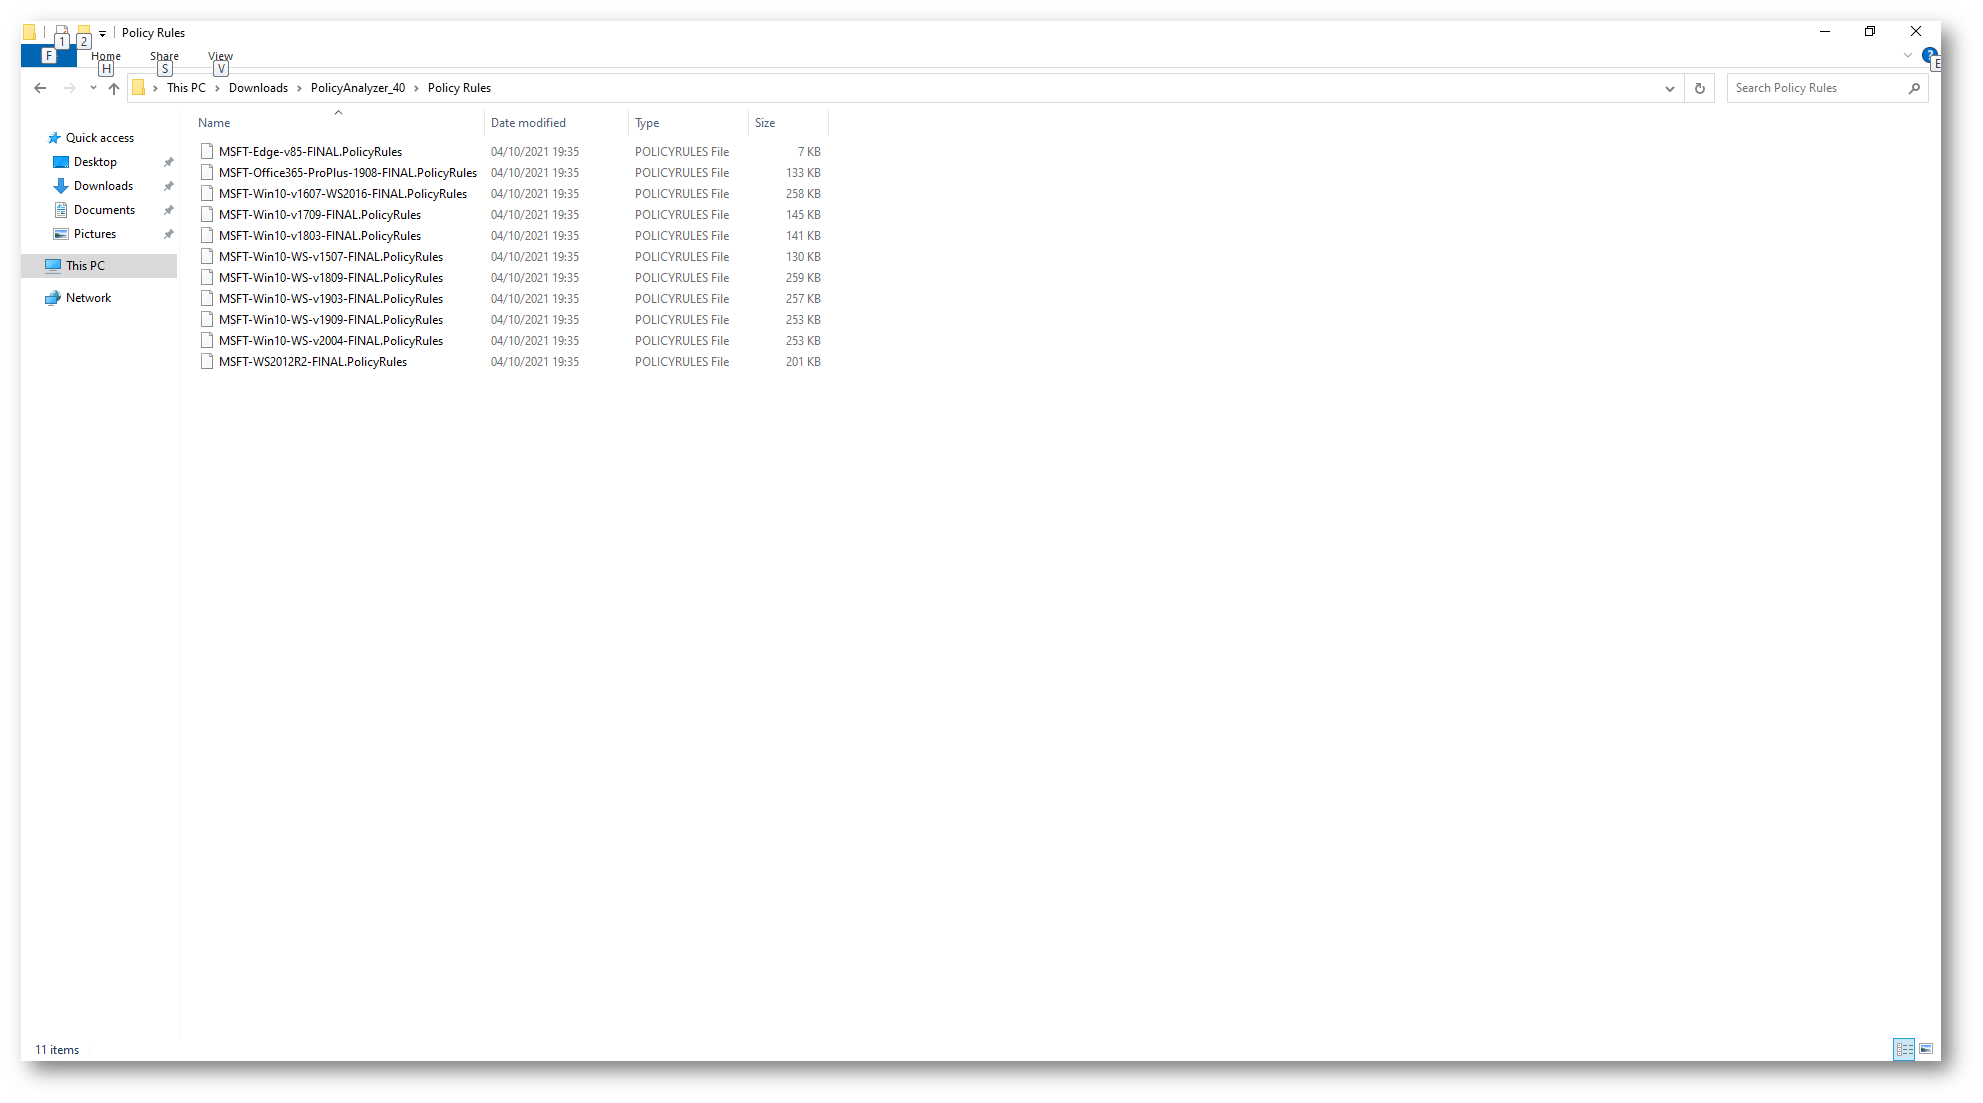Viewport: 1983px width, 1103px height.
Task: Open the View ribbon tab
Action: [x=220, y=56]
